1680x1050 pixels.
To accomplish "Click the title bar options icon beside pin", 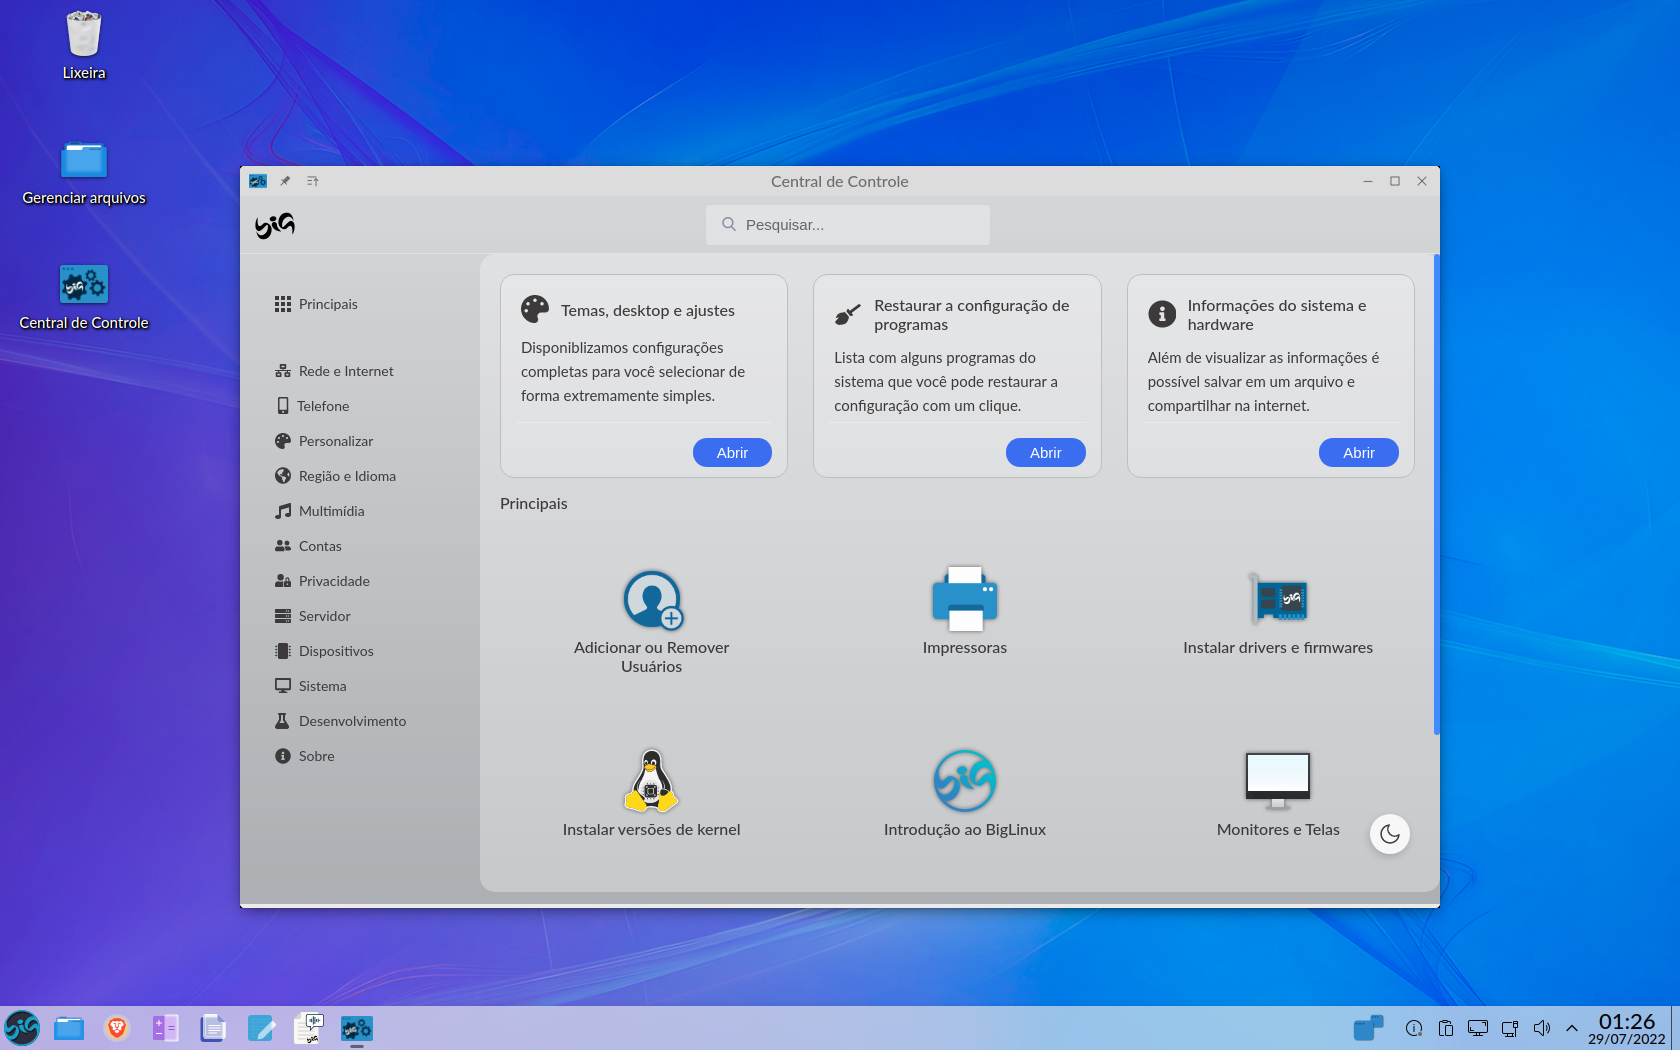I will [312, 181].
